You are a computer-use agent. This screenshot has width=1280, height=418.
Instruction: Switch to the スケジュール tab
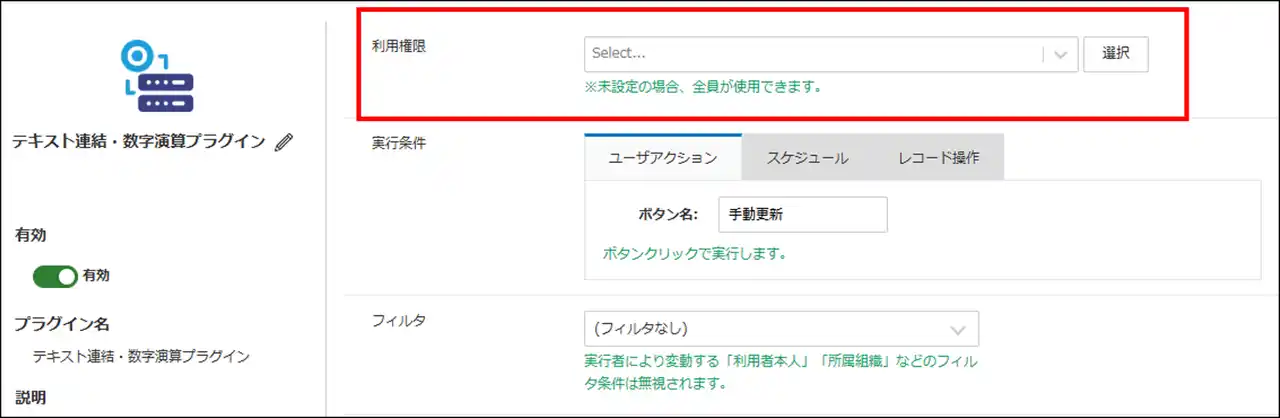coord(807,158)
